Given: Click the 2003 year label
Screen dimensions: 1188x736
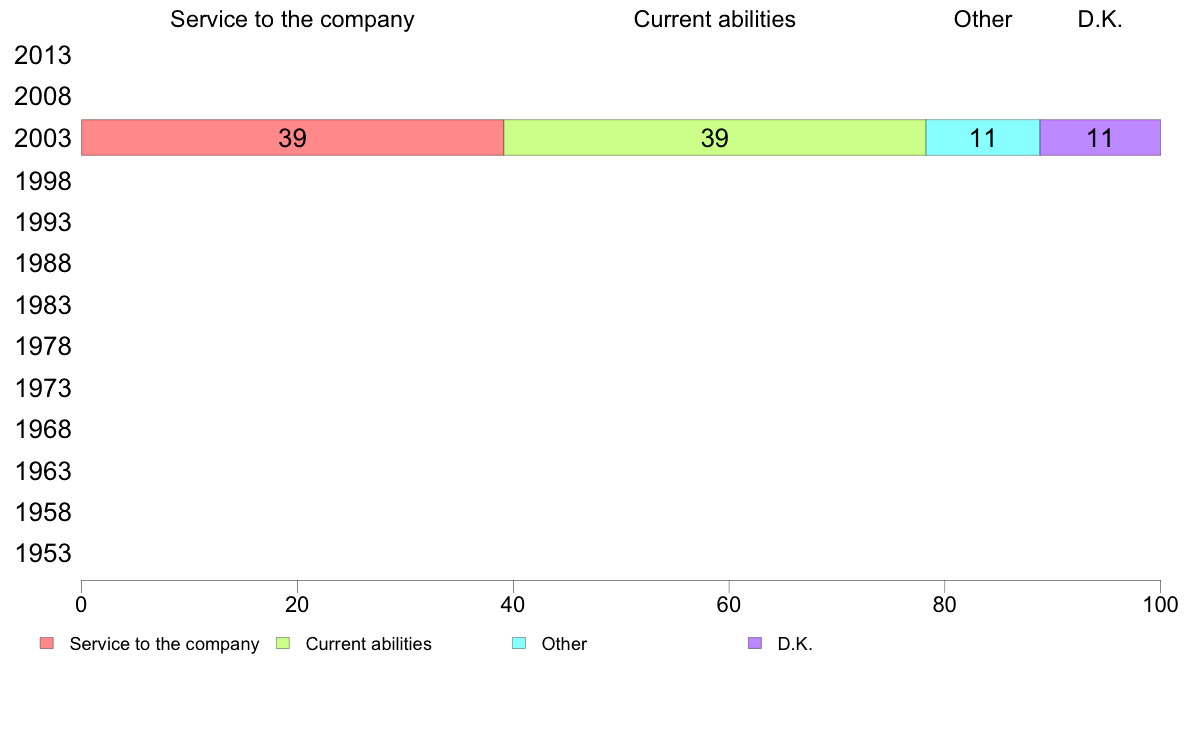Looking at the screenshot, I should (43, 139).
